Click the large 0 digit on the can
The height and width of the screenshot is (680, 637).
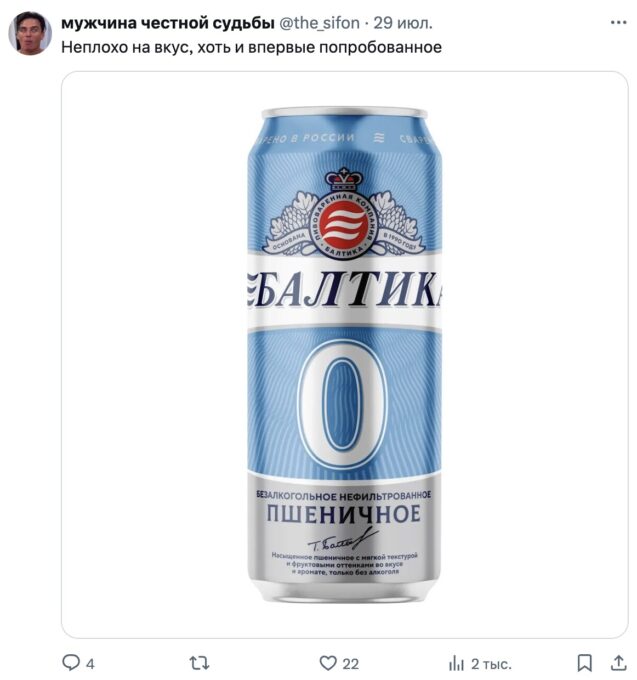coord(343,404)
